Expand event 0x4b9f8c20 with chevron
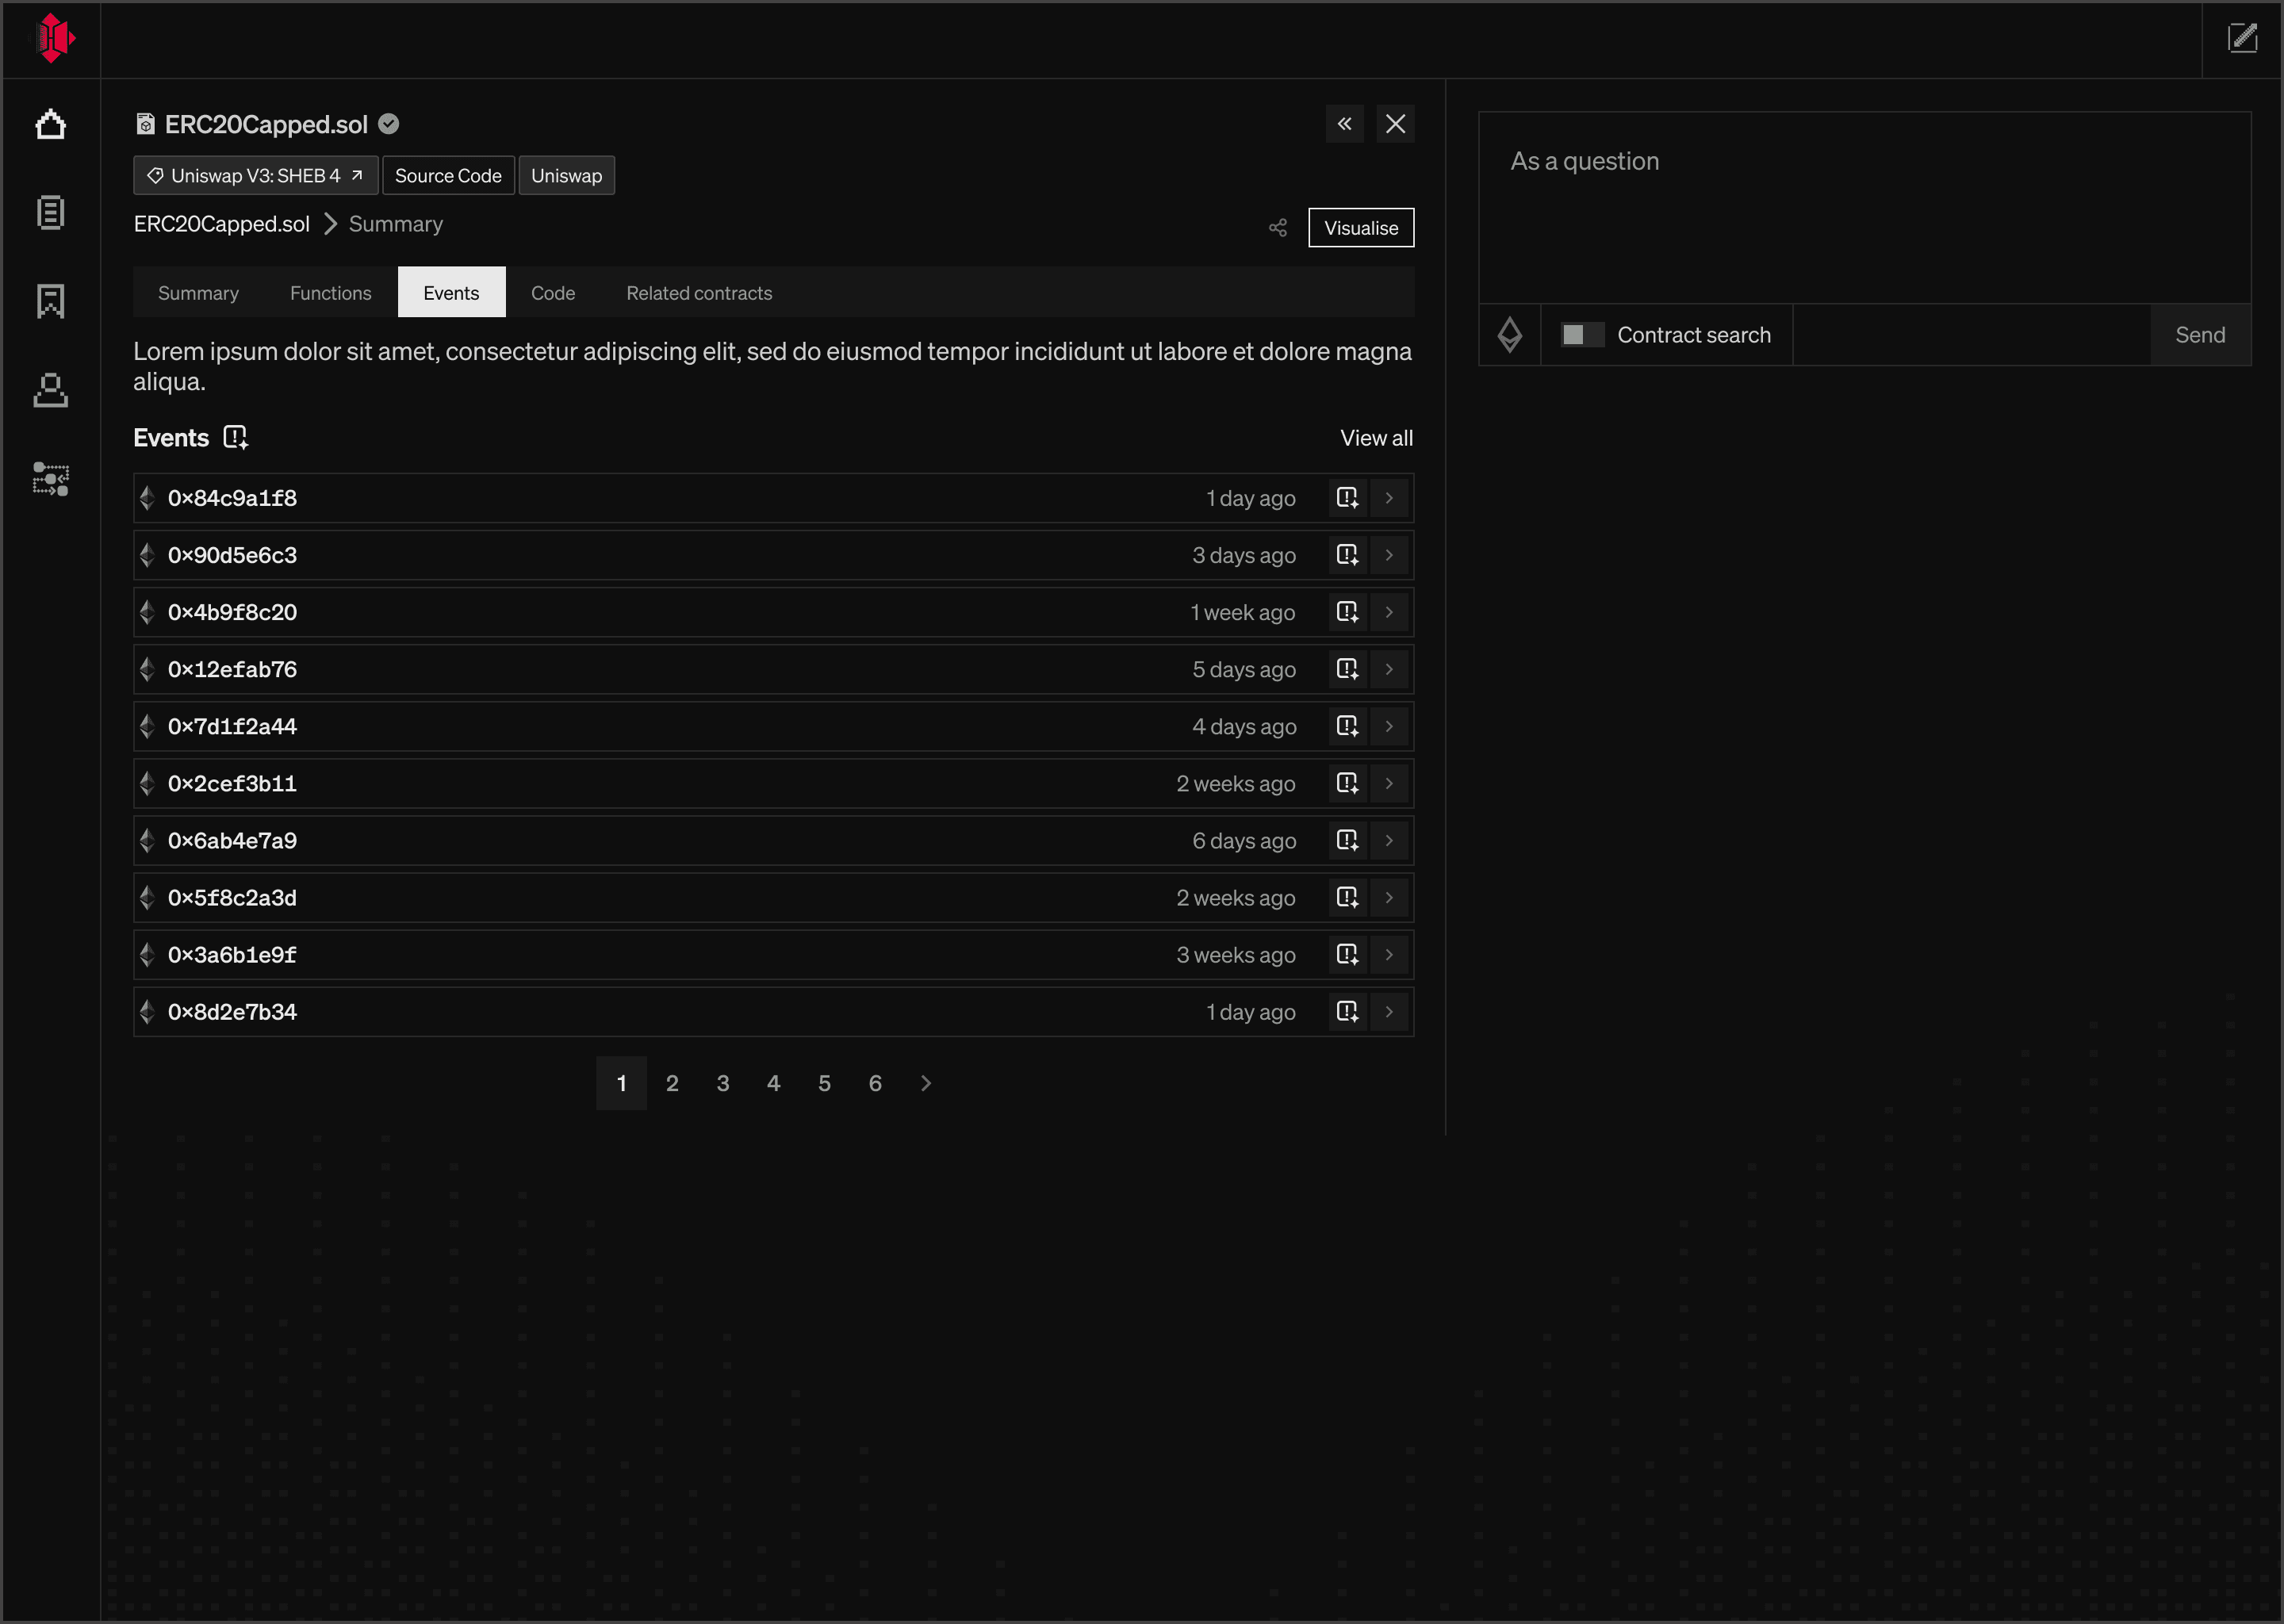The width and height of the screenshot is (2284, 1624). pos(1389,612)
